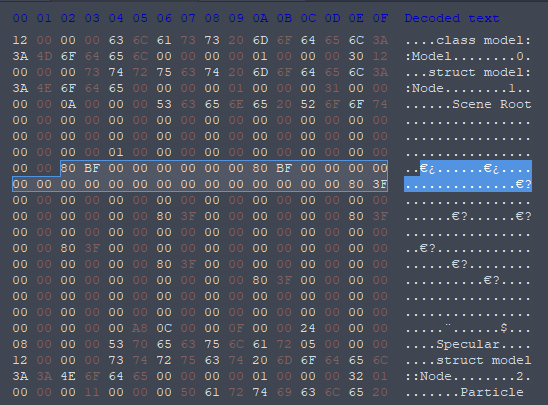
Task: Select "Specular" in the decoded text column
Action: (468, 344)
